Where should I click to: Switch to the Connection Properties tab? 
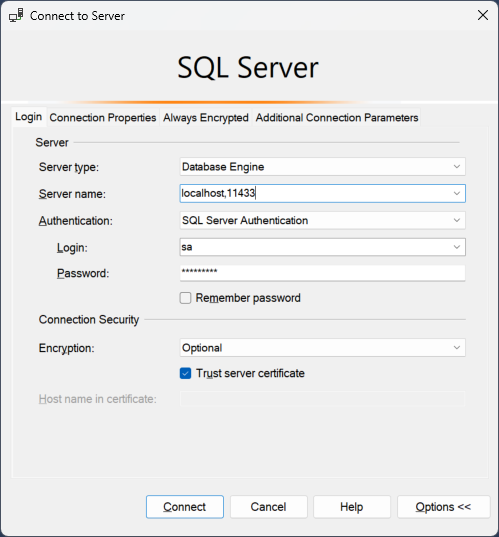point(103,117)
